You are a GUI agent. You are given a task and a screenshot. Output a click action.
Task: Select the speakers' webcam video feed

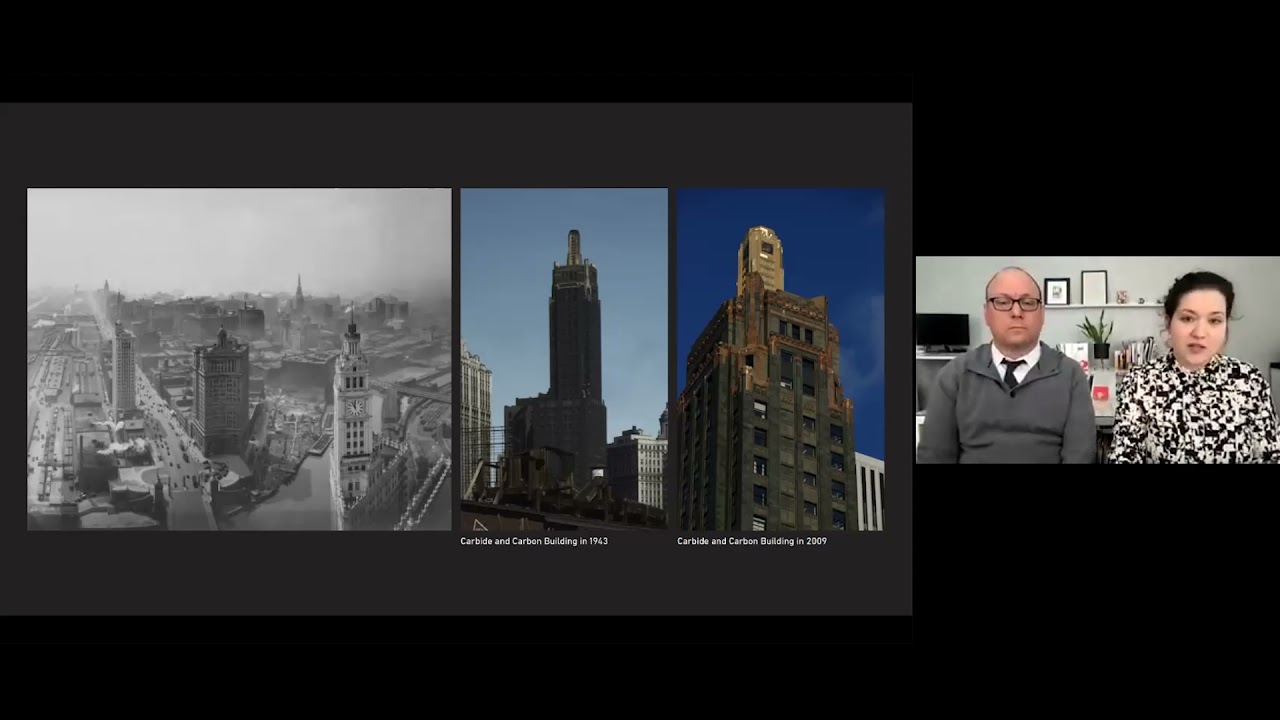(1098, 360)
